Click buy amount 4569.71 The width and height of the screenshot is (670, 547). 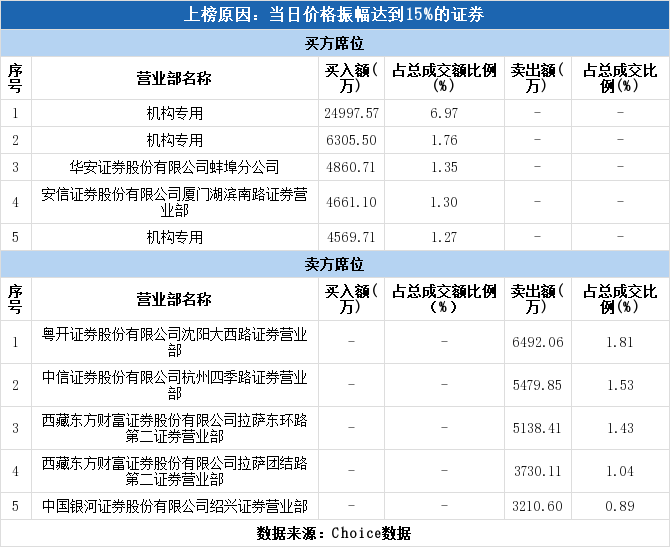tap(351, 237)
